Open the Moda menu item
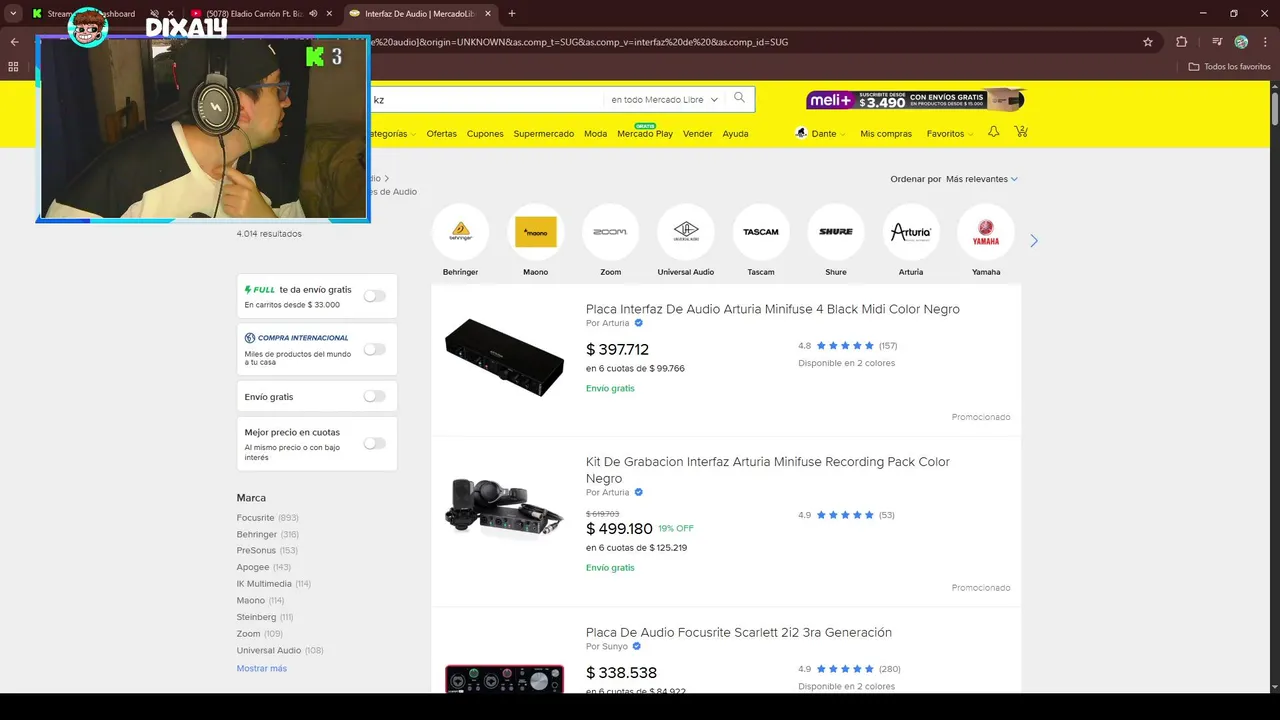 [x=595, y=134]
